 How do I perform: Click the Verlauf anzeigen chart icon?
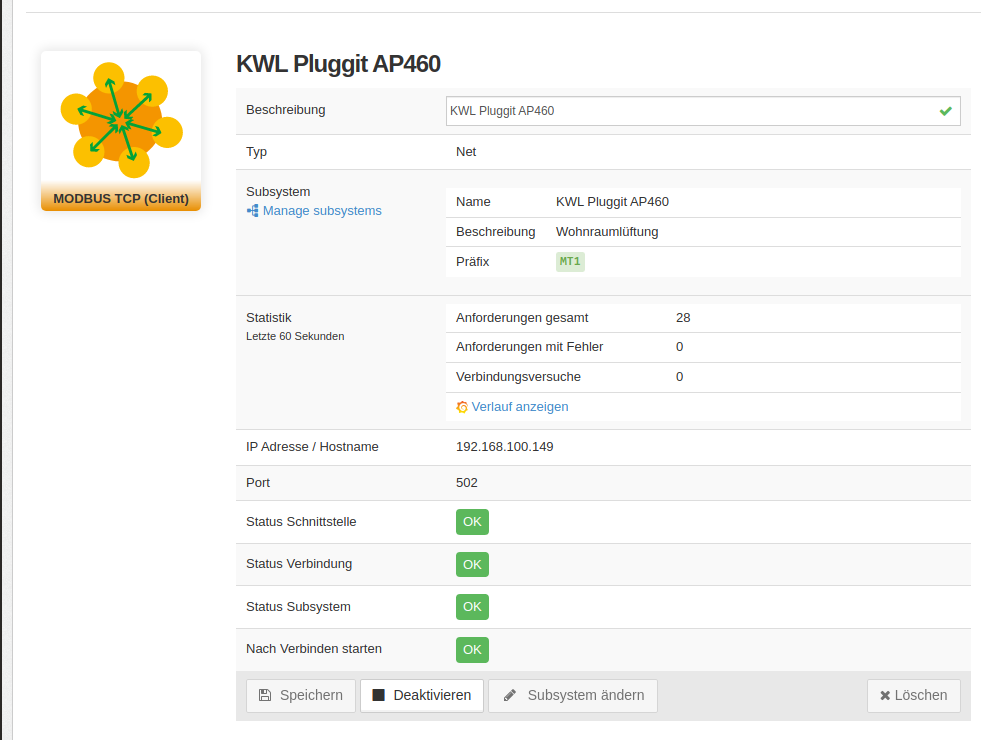click(x=462, y=407)
